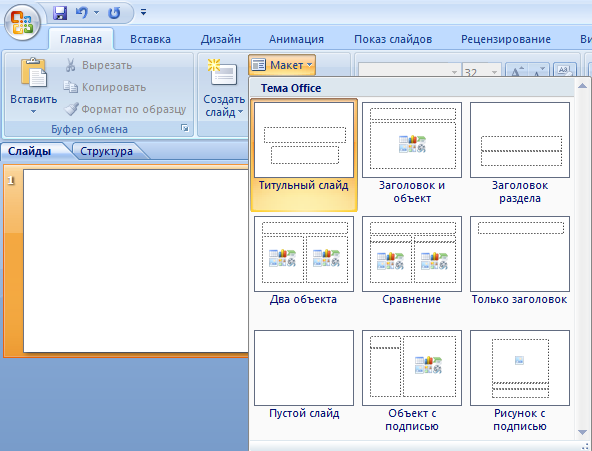This screenshot has height=451, width=592.
Task: Open the Clipboard dialog launcher
Action: coord(185,128)
